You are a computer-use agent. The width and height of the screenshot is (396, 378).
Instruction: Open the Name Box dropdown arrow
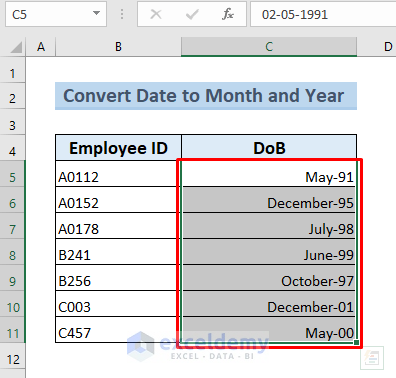point(96,13)
